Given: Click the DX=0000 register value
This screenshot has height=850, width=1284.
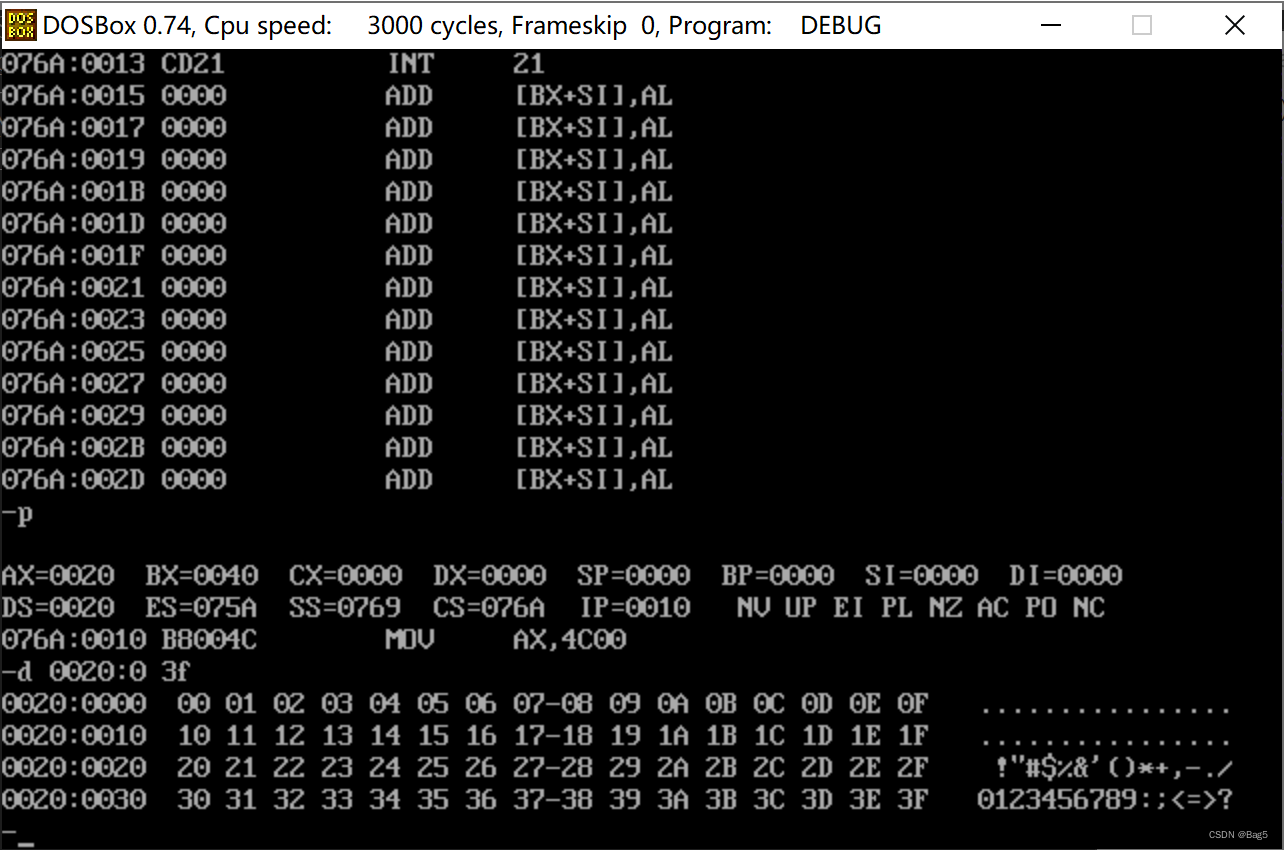Looking at the screenshot, I should [x=490, y=576].
